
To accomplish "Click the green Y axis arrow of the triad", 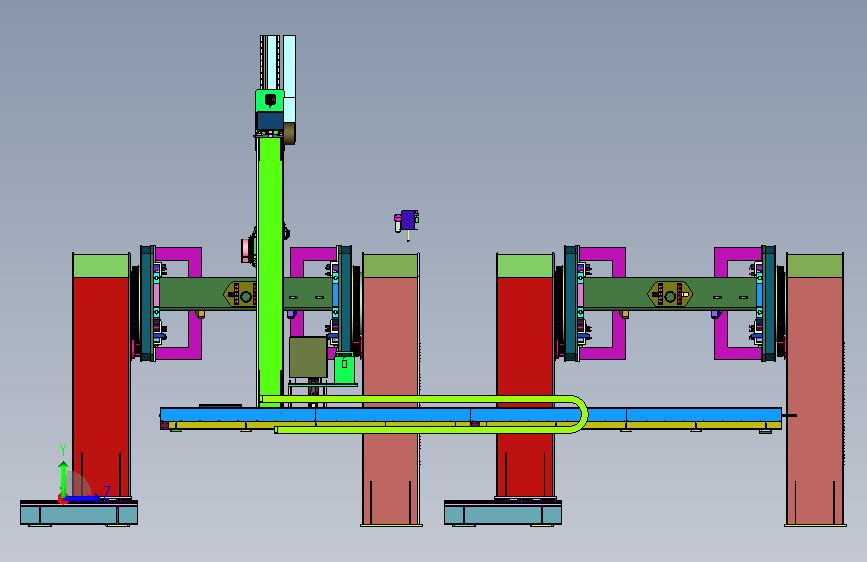I will (x=63, y=479).
